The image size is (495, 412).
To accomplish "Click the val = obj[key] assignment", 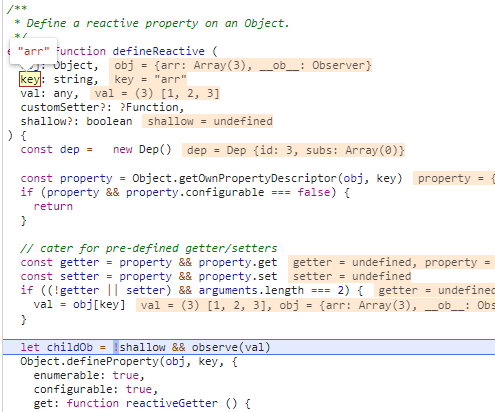I will [79, 305].
